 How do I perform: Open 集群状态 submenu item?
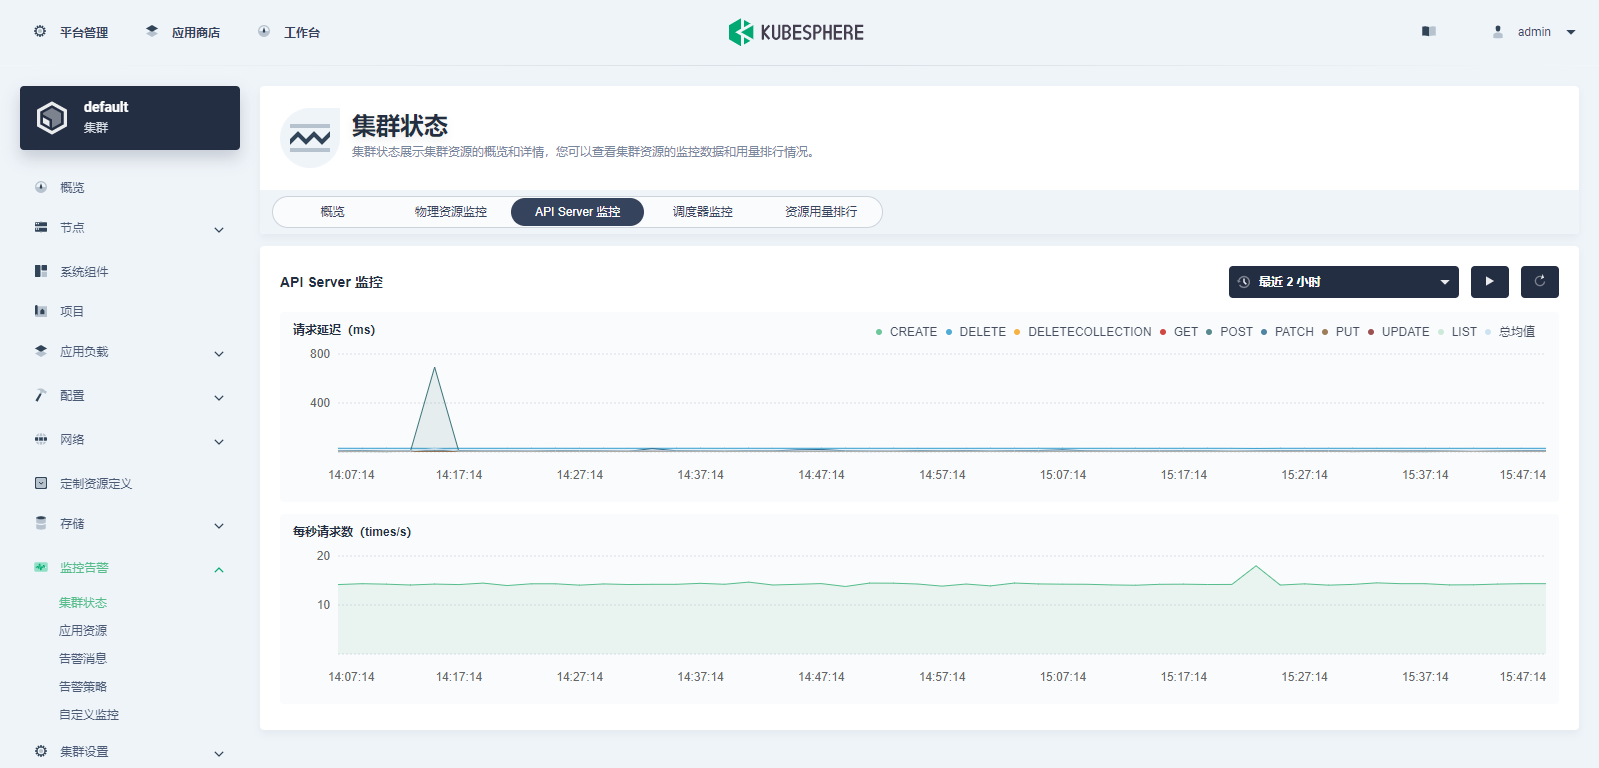coord(83,603)
